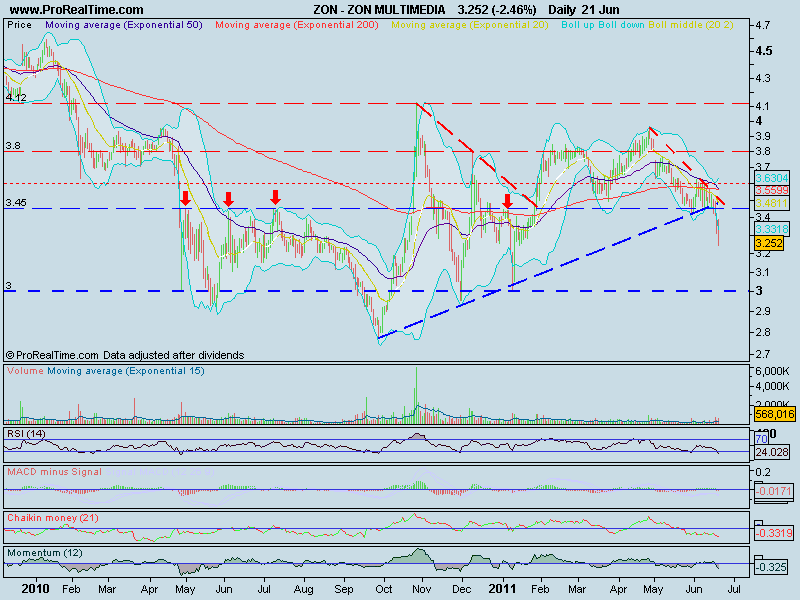Click the 2010 year label on the time axis
Screen dimensions: 800x600
click(x=35, y=589)
